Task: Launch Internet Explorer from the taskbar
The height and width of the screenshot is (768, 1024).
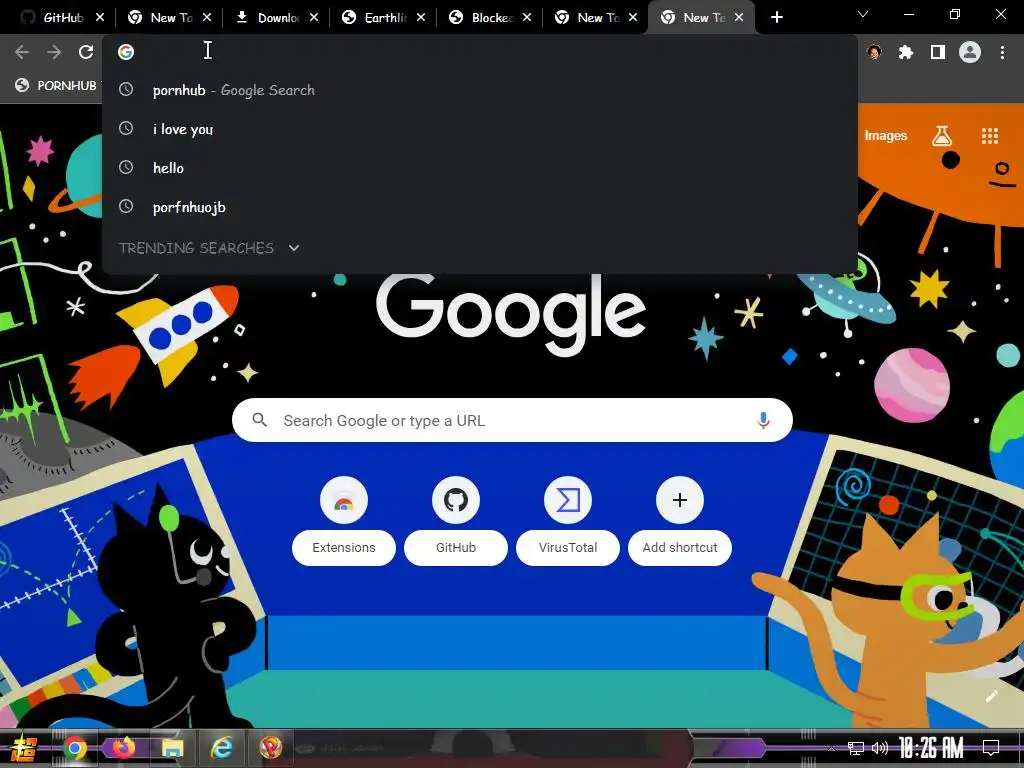Action: (x=221, y=748)
